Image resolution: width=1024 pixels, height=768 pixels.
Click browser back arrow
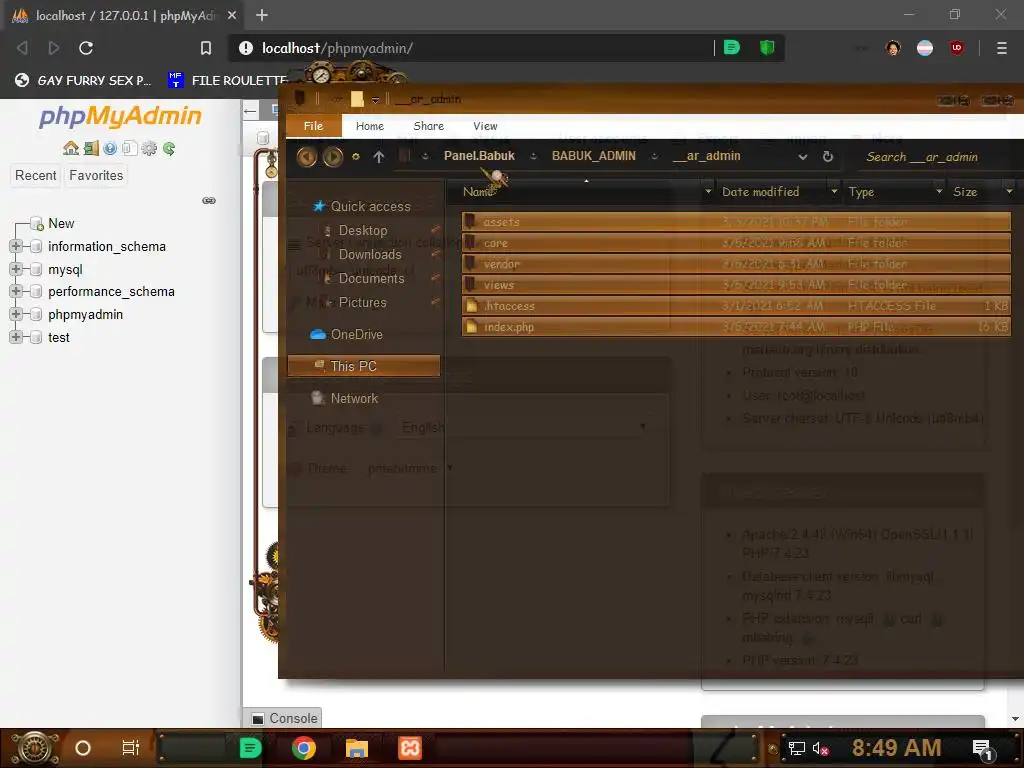[x=22, y=48]
